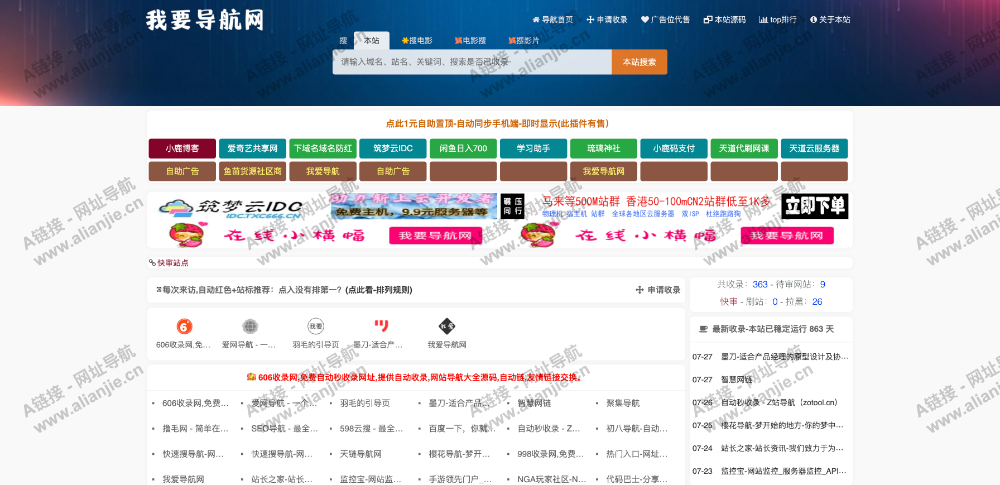The image size is (1000, 485).
Task: Open the 聚集导航 site link
Action: click(x=623, y=403)
